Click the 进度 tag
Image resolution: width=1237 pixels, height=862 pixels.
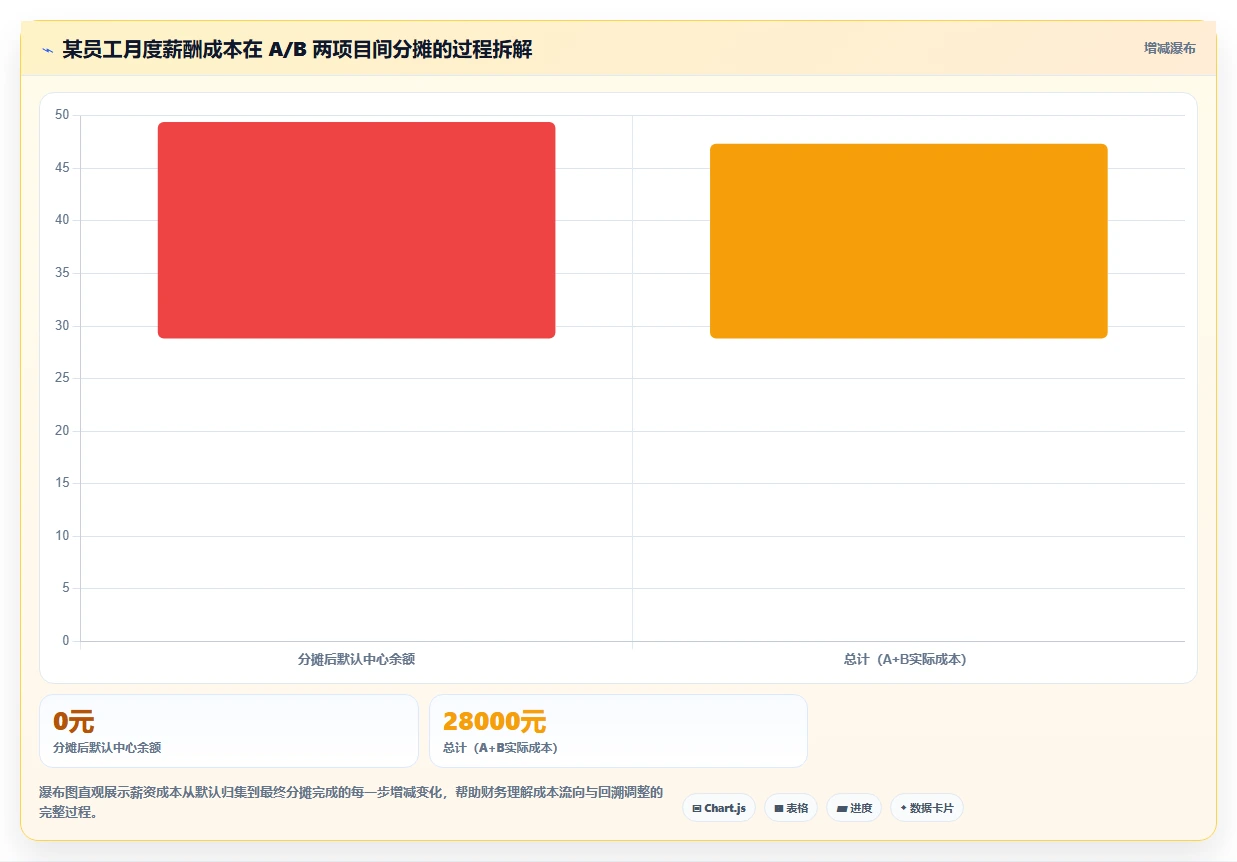click(854, 808)
